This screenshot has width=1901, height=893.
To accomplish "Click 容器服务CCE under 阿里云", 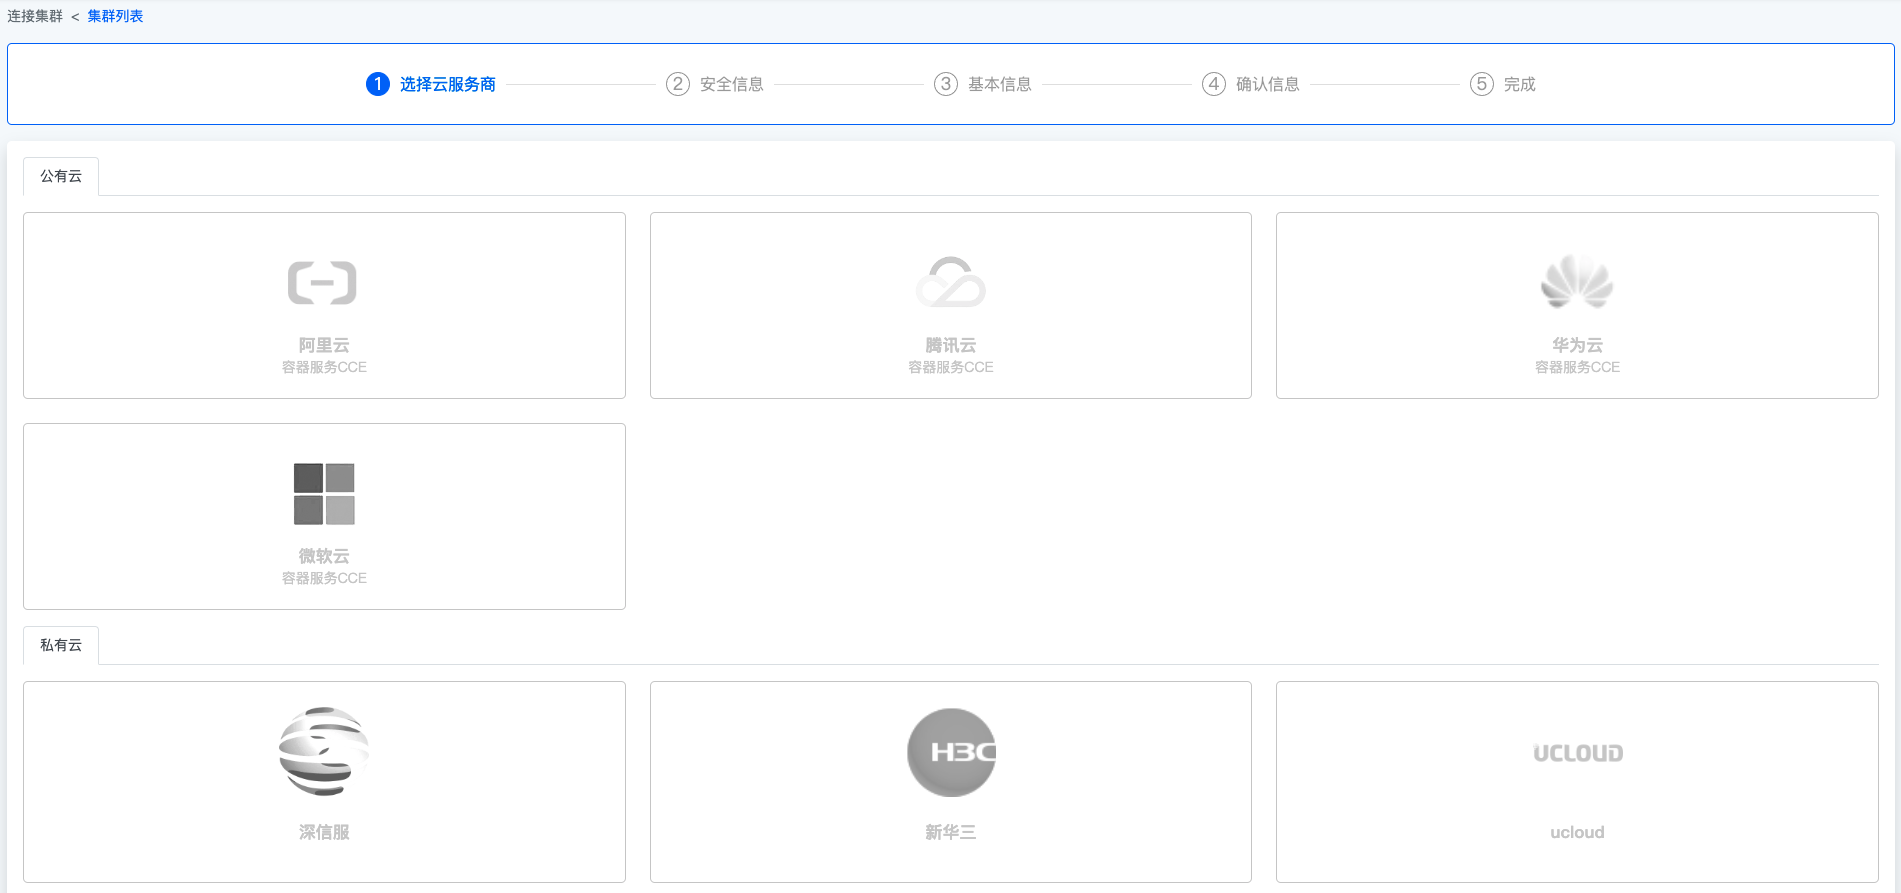I will [x=324, y=367].
